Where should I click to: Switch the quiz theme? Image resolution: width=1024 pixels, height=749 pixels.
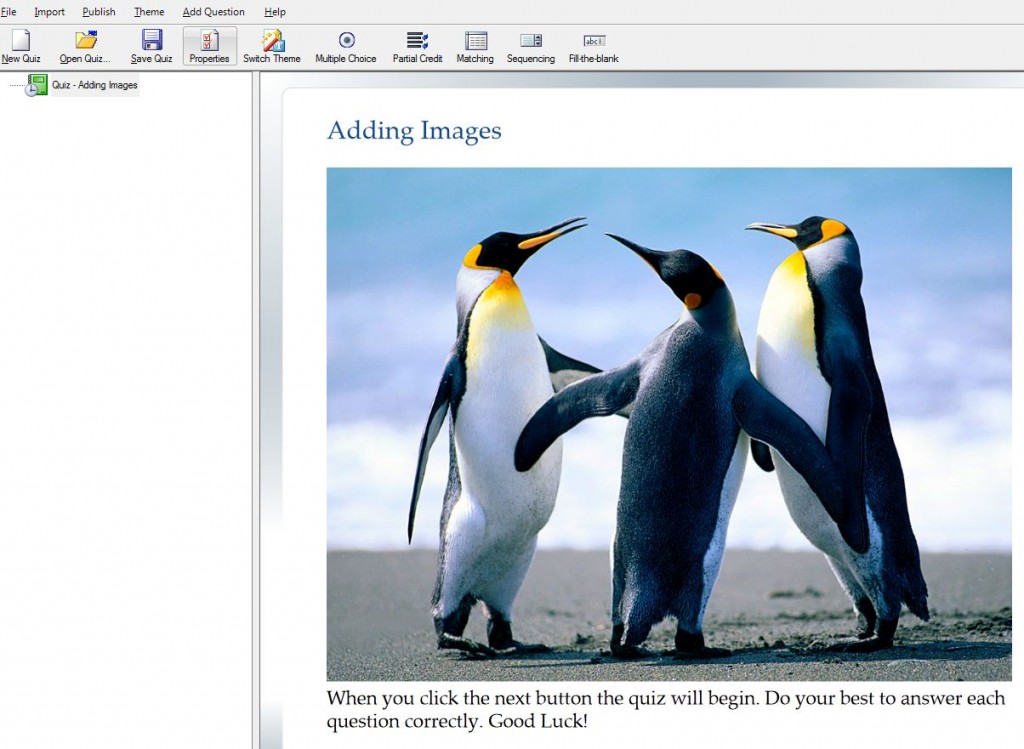coord(271,44)
